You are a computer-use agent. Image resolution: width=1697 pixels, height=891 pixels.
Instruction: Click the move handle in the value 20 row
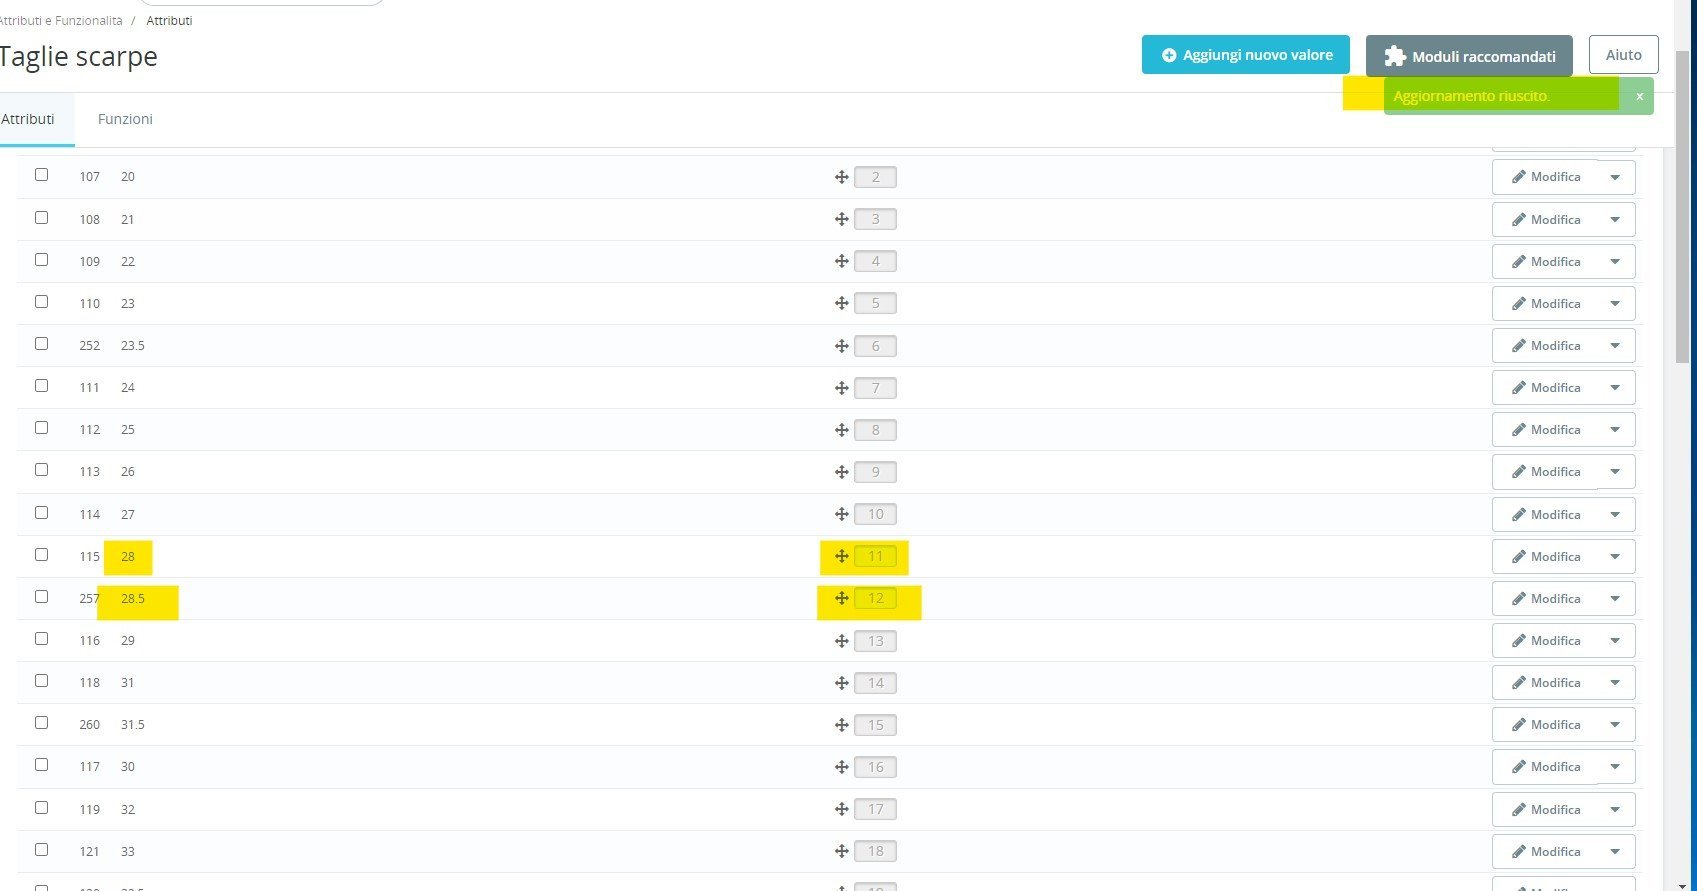tap(841, 177)
